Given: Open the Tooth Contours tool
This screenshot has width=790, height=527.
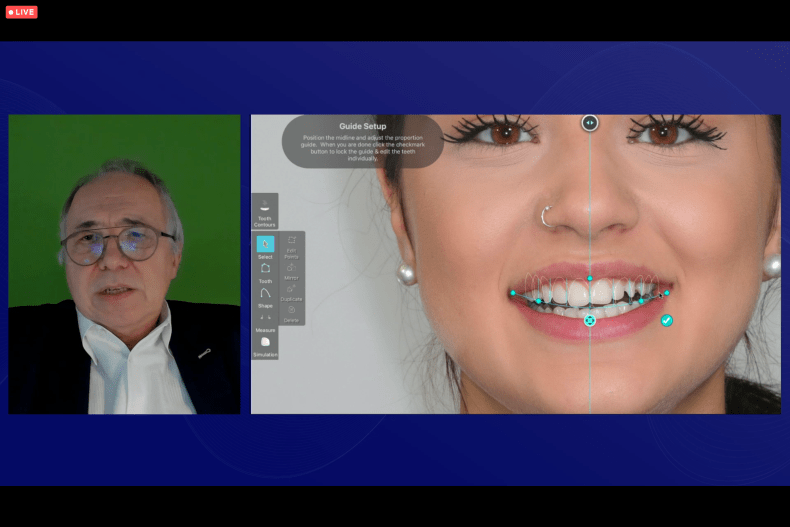Looking at the screenshot, I should (x=265, y=211).
